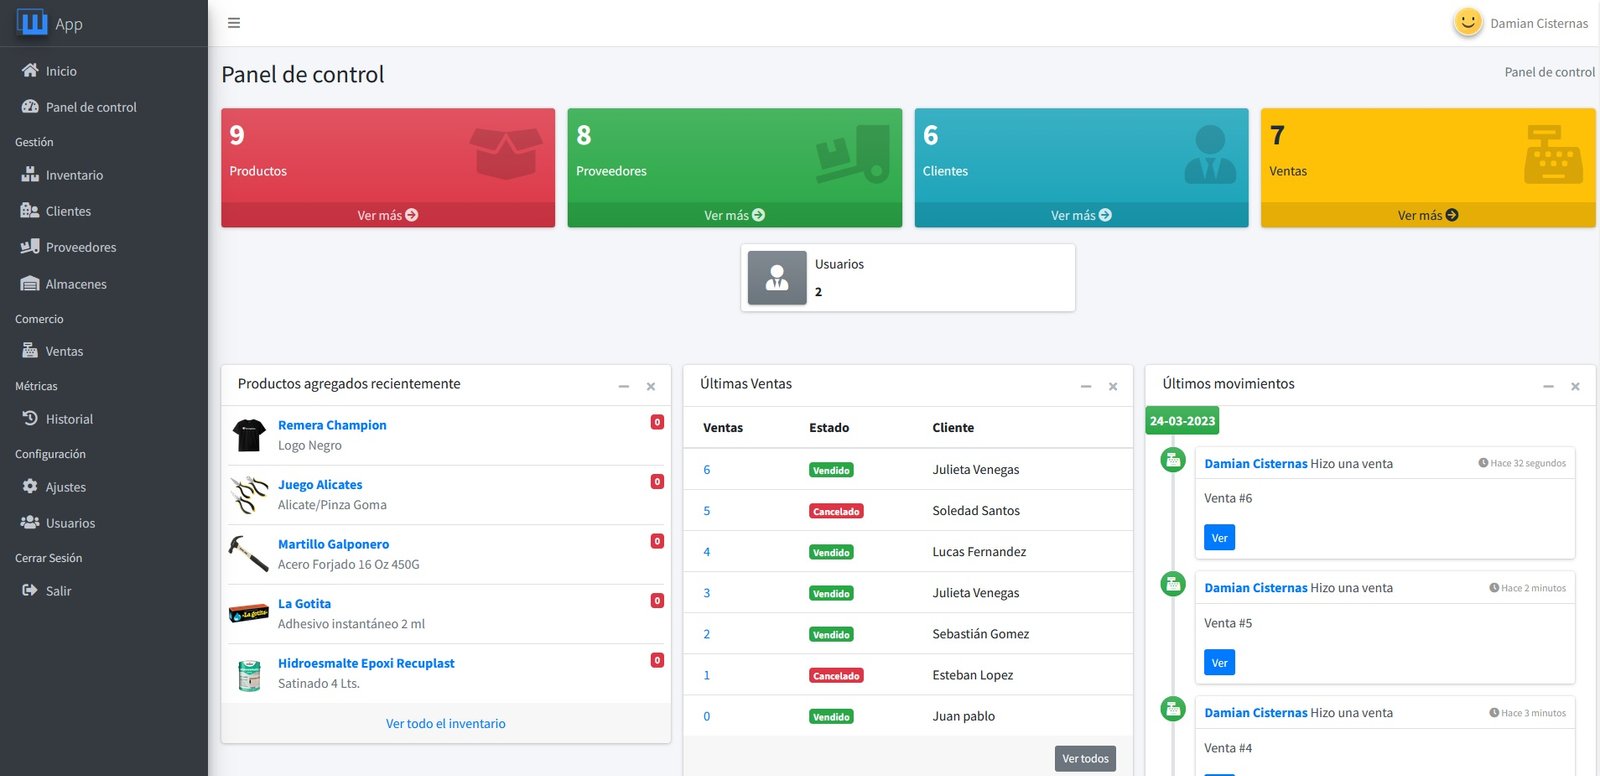
Task: Click the Ventas cash register sidebar icon
Action: point(30,350)
